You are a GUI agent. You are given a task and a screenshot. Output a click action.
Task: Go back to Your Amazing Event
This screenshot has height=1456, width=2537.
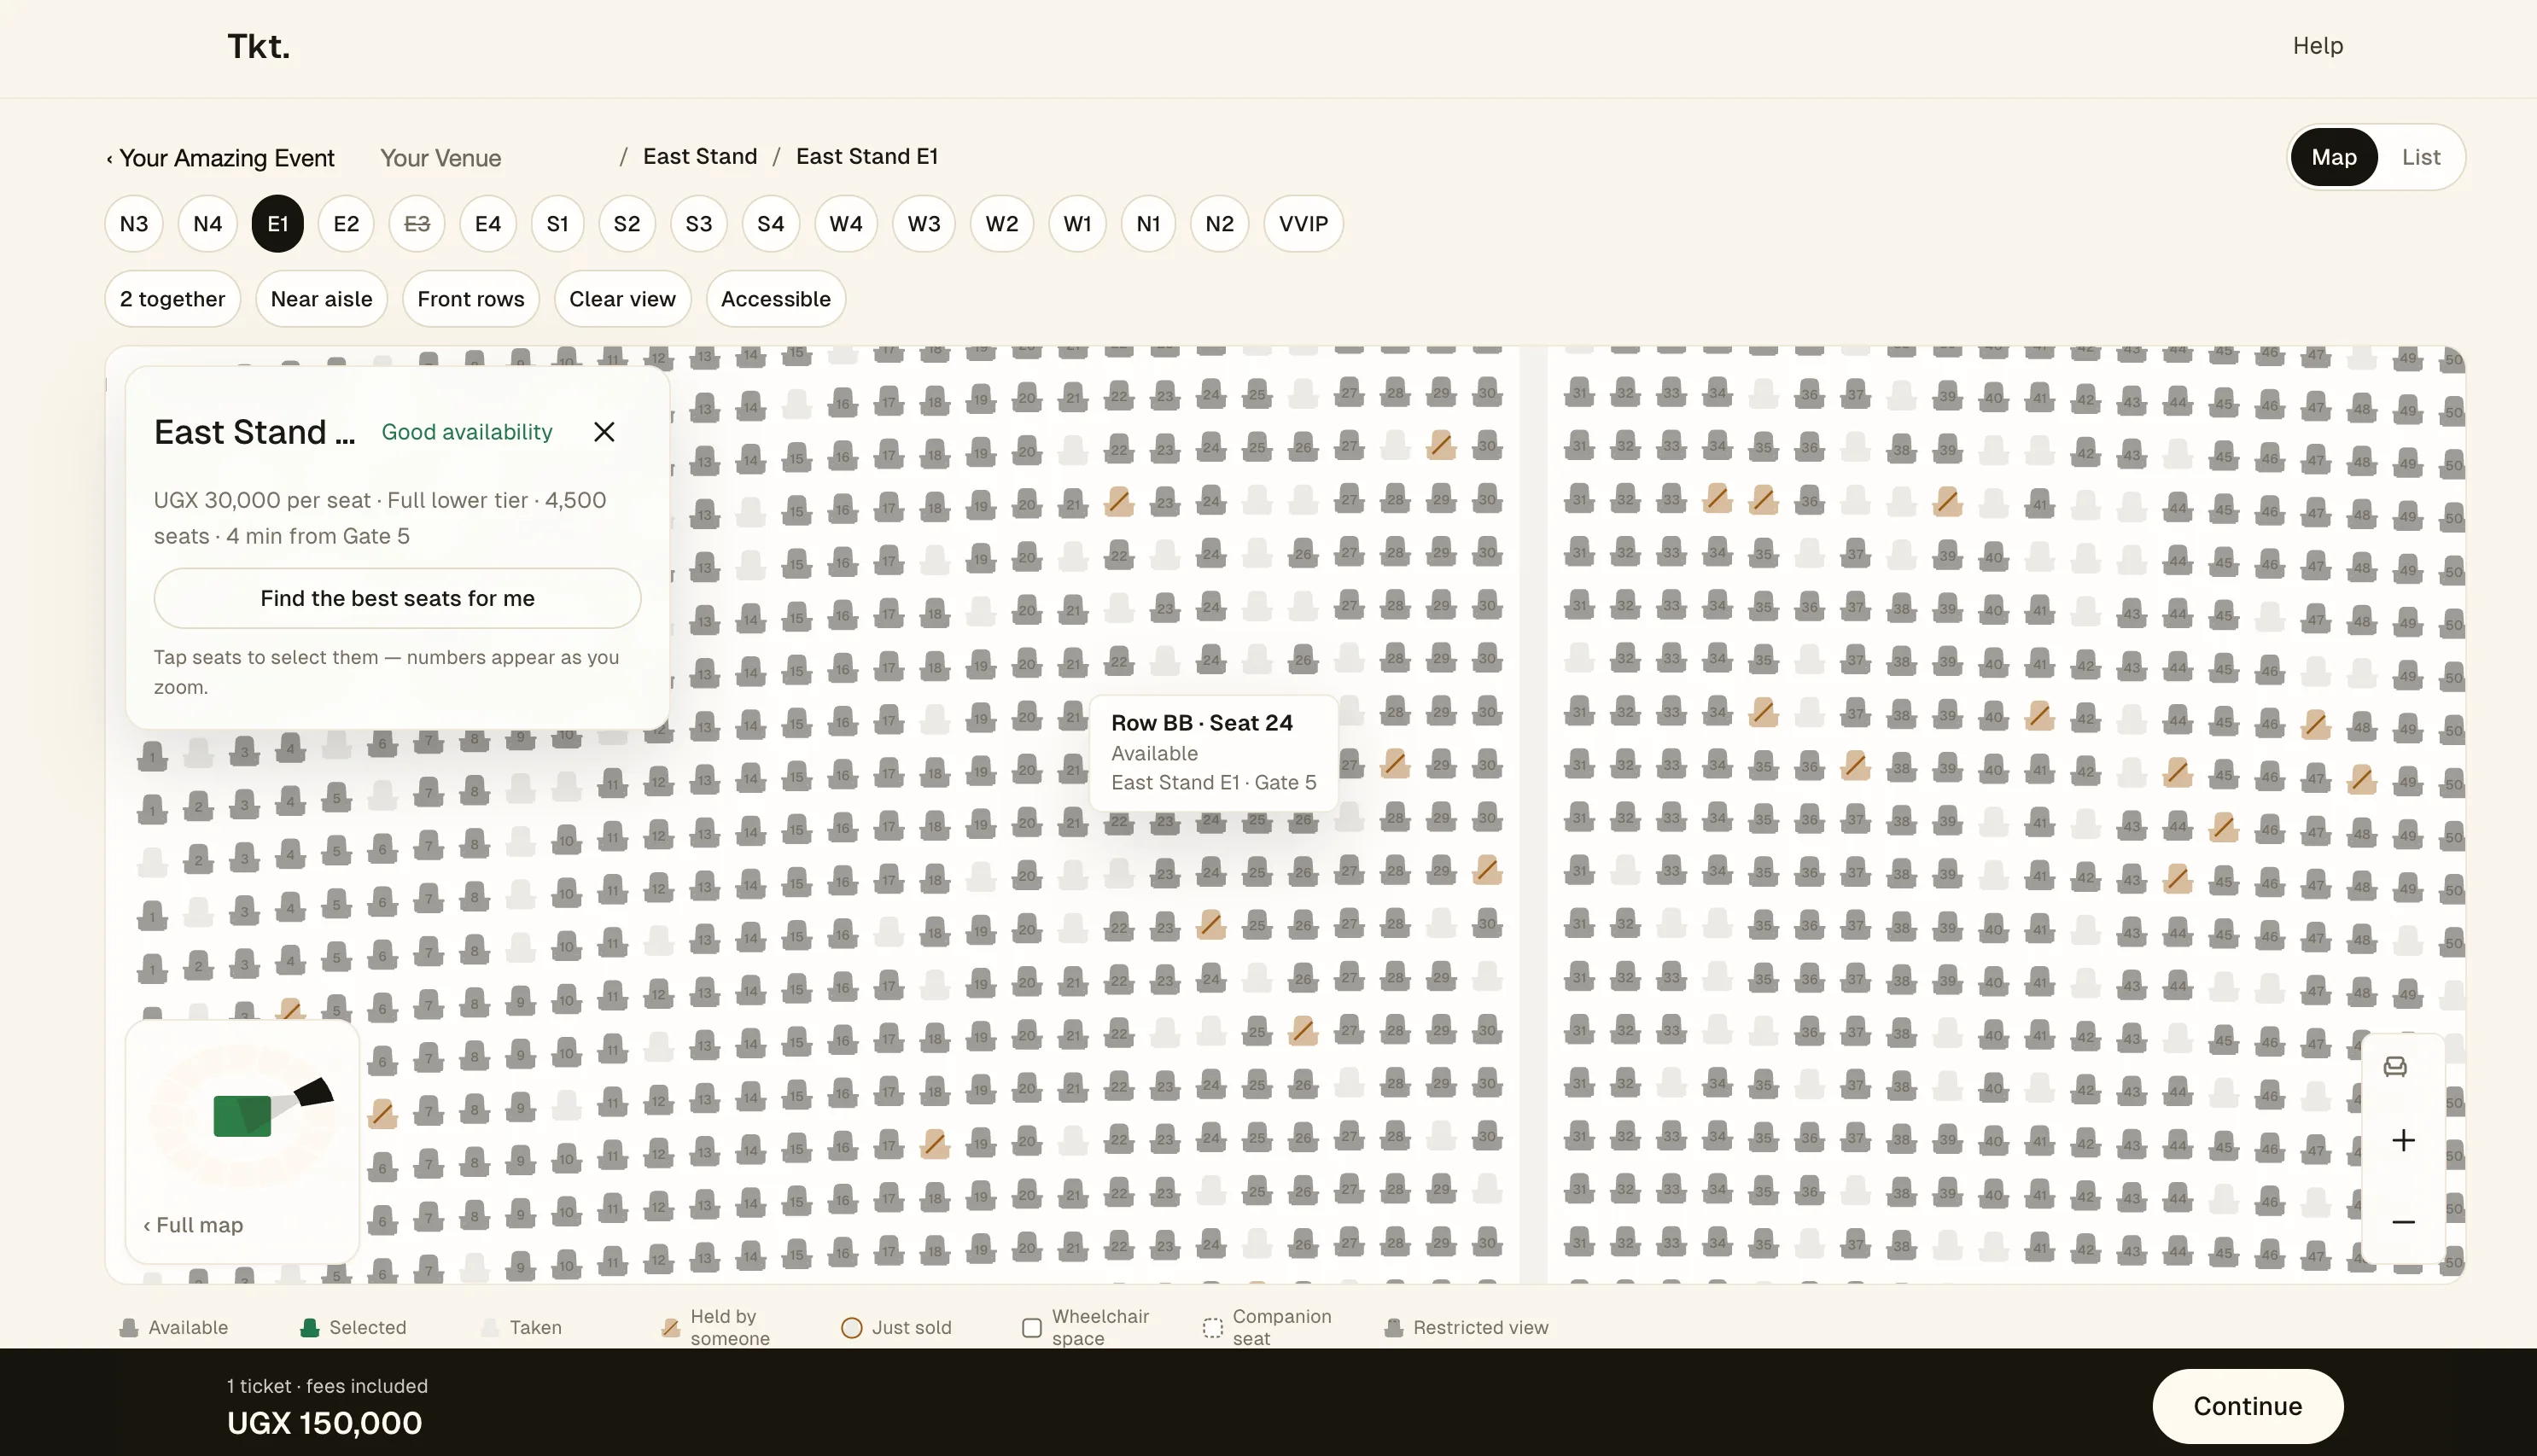pyautogui.click(x=221, y=158)
